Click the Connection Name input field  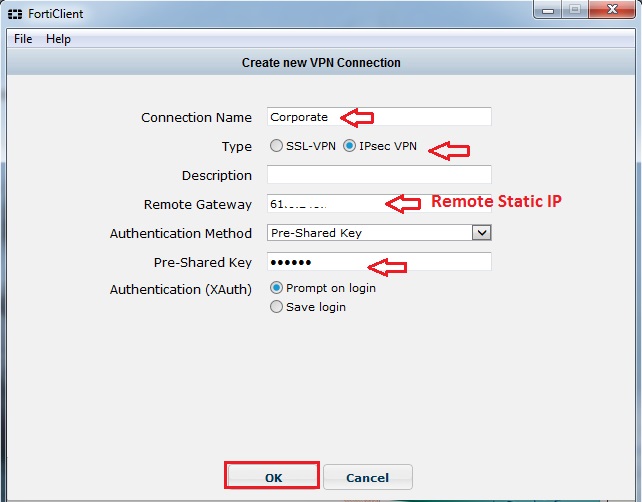pyautogui.click(x=379, y=117)
